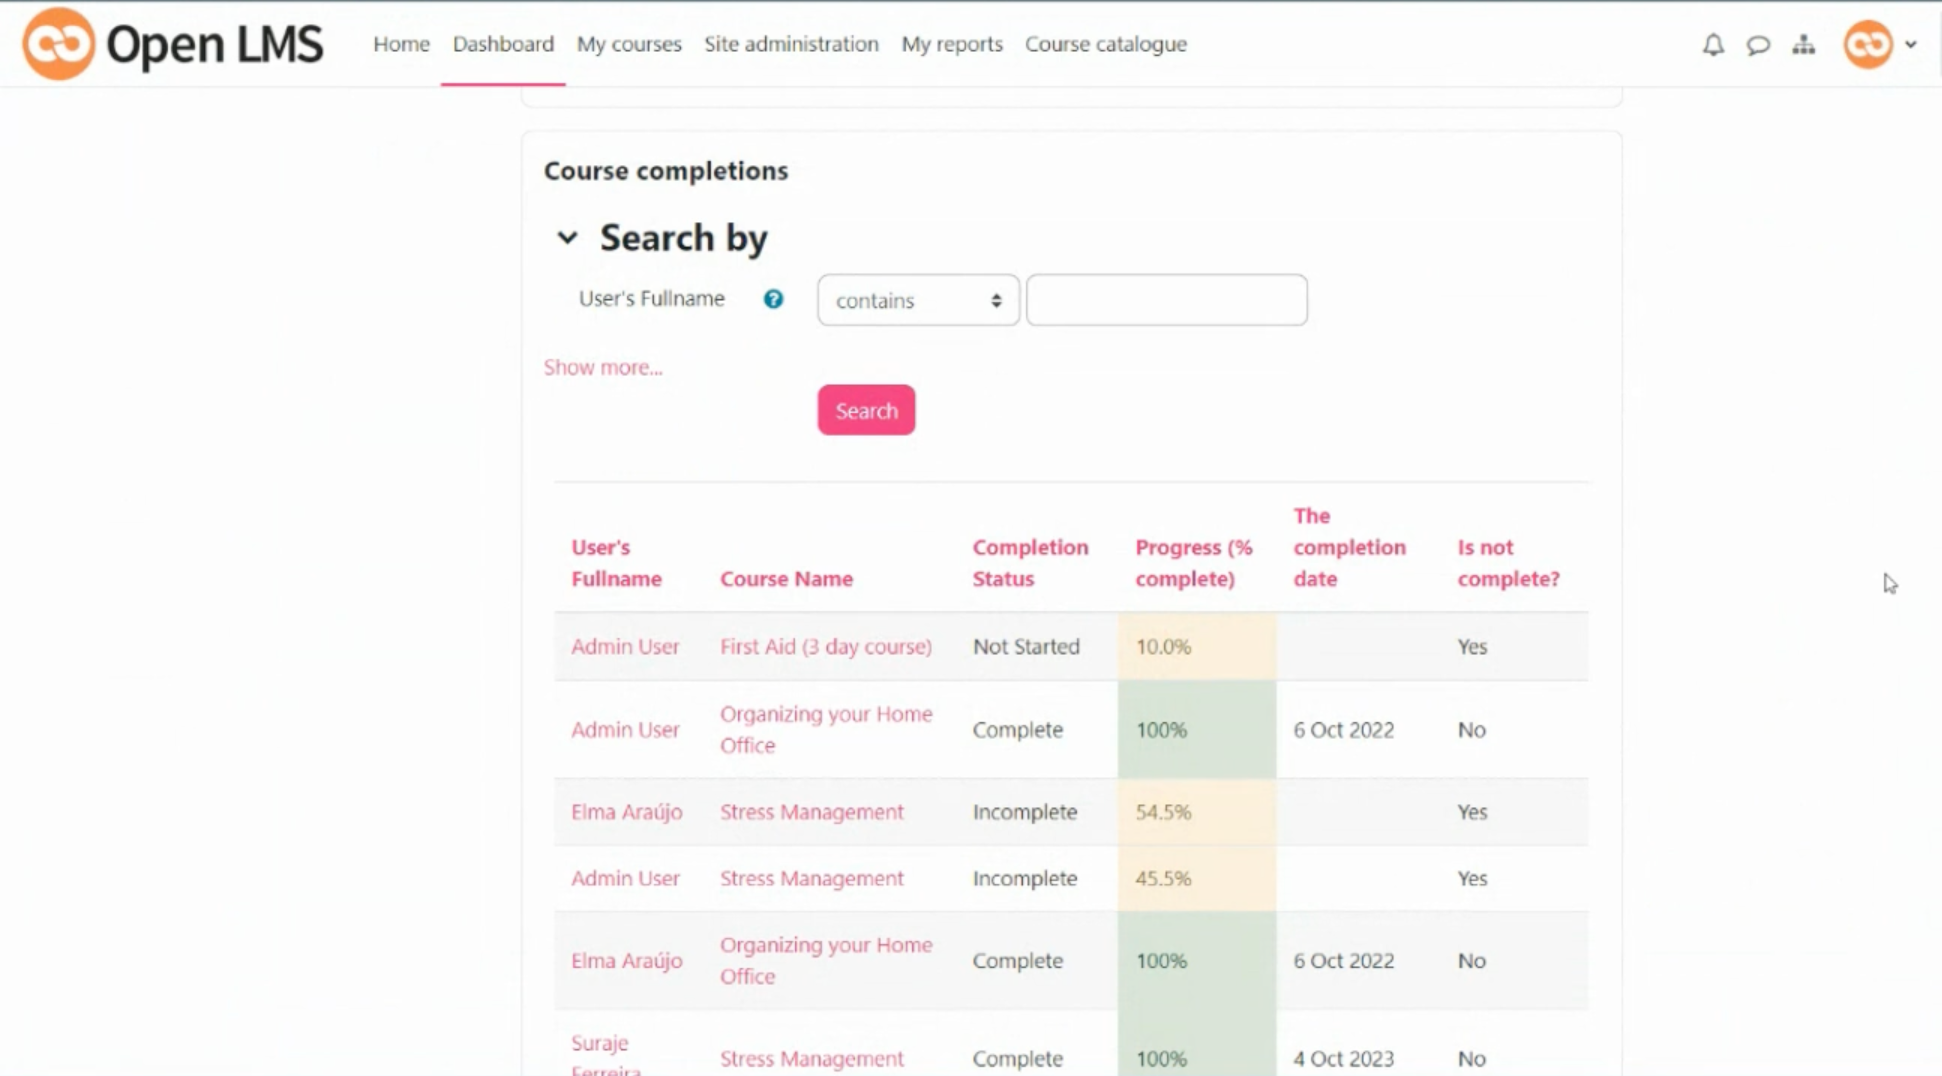Open Admin User in First Aid row
This screenshot has width=1942, height=1076.
[x=625, y=646]
